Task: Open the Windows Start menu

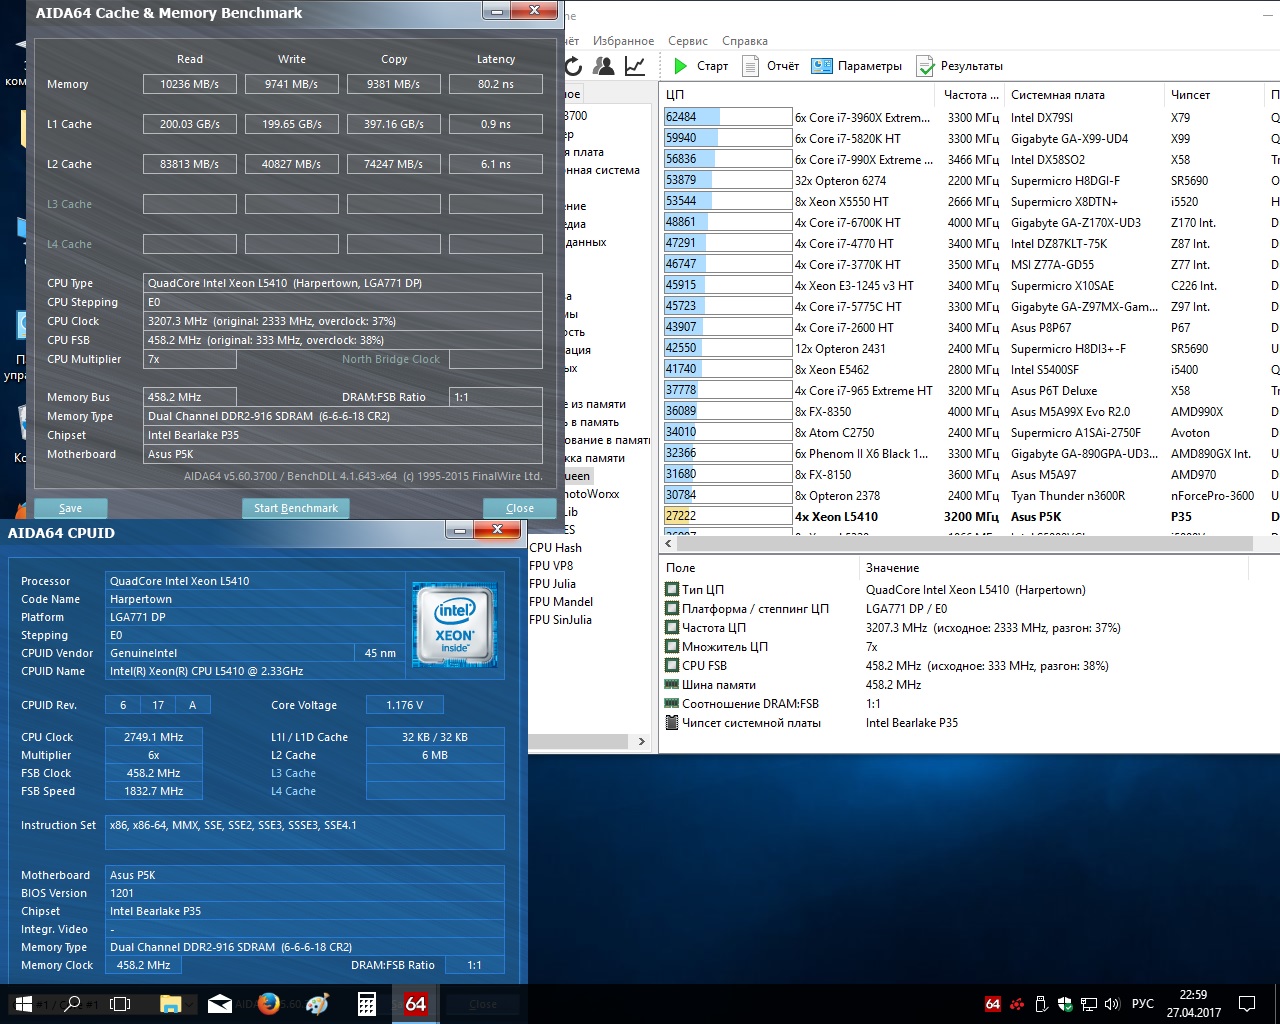Action: [x=23, y=1004]
